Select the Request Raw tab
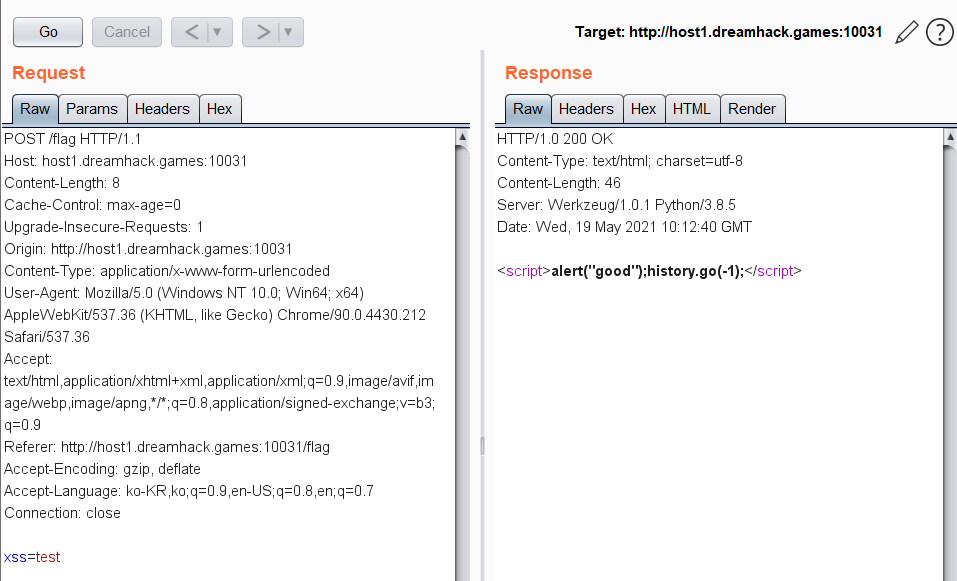 pos(35,109)
